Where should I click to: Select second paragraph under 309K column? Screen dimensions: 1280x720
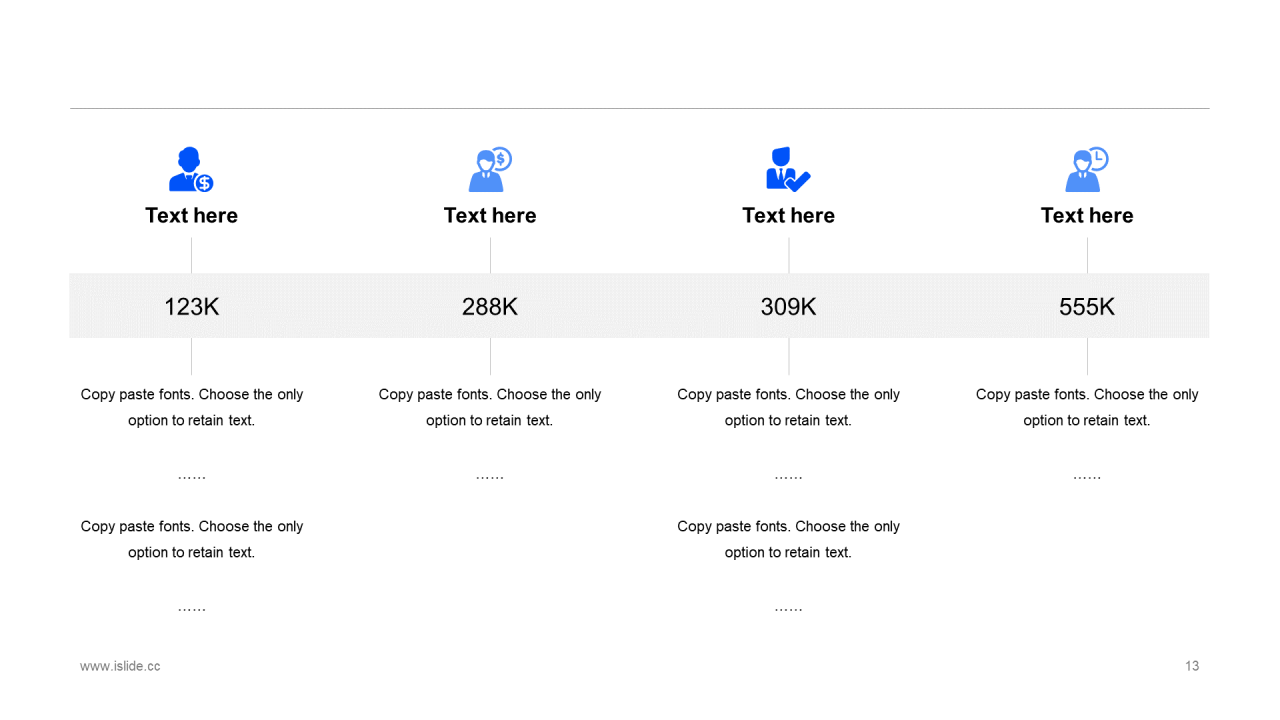(788, 539)
